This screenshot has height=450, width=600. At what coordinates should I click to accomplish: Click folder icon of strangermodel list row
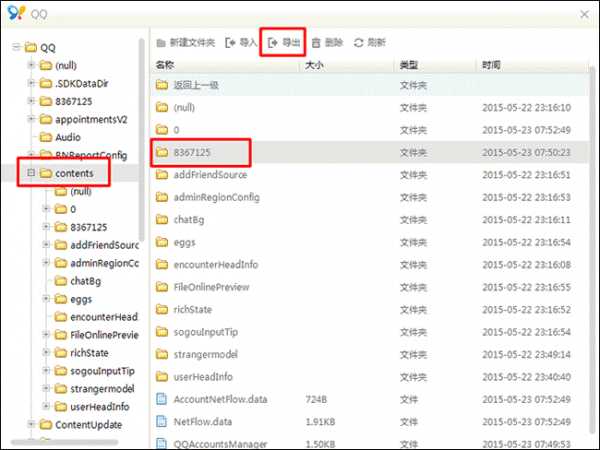click(162, 354)
